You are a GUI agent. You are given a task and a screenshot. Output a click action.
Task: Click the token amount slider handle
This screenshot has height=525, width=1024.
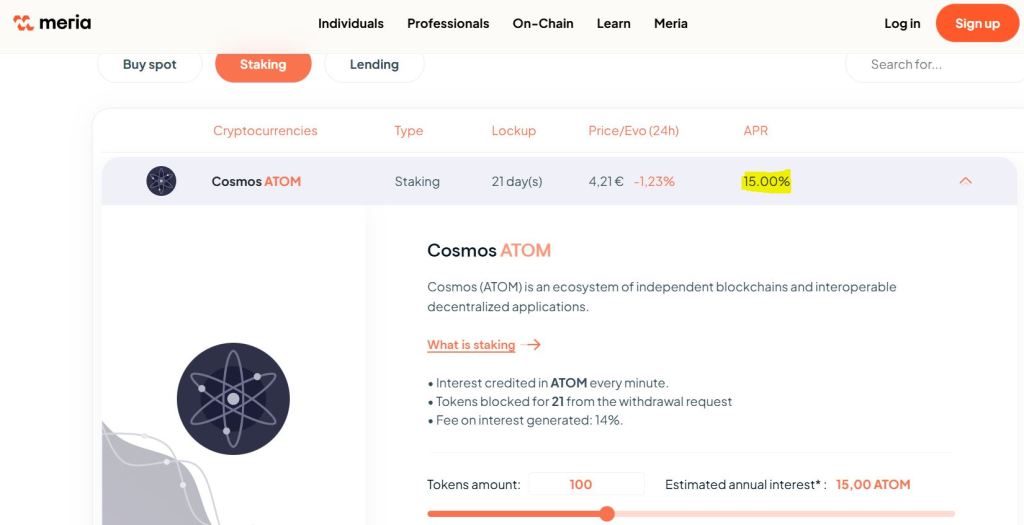607,514
